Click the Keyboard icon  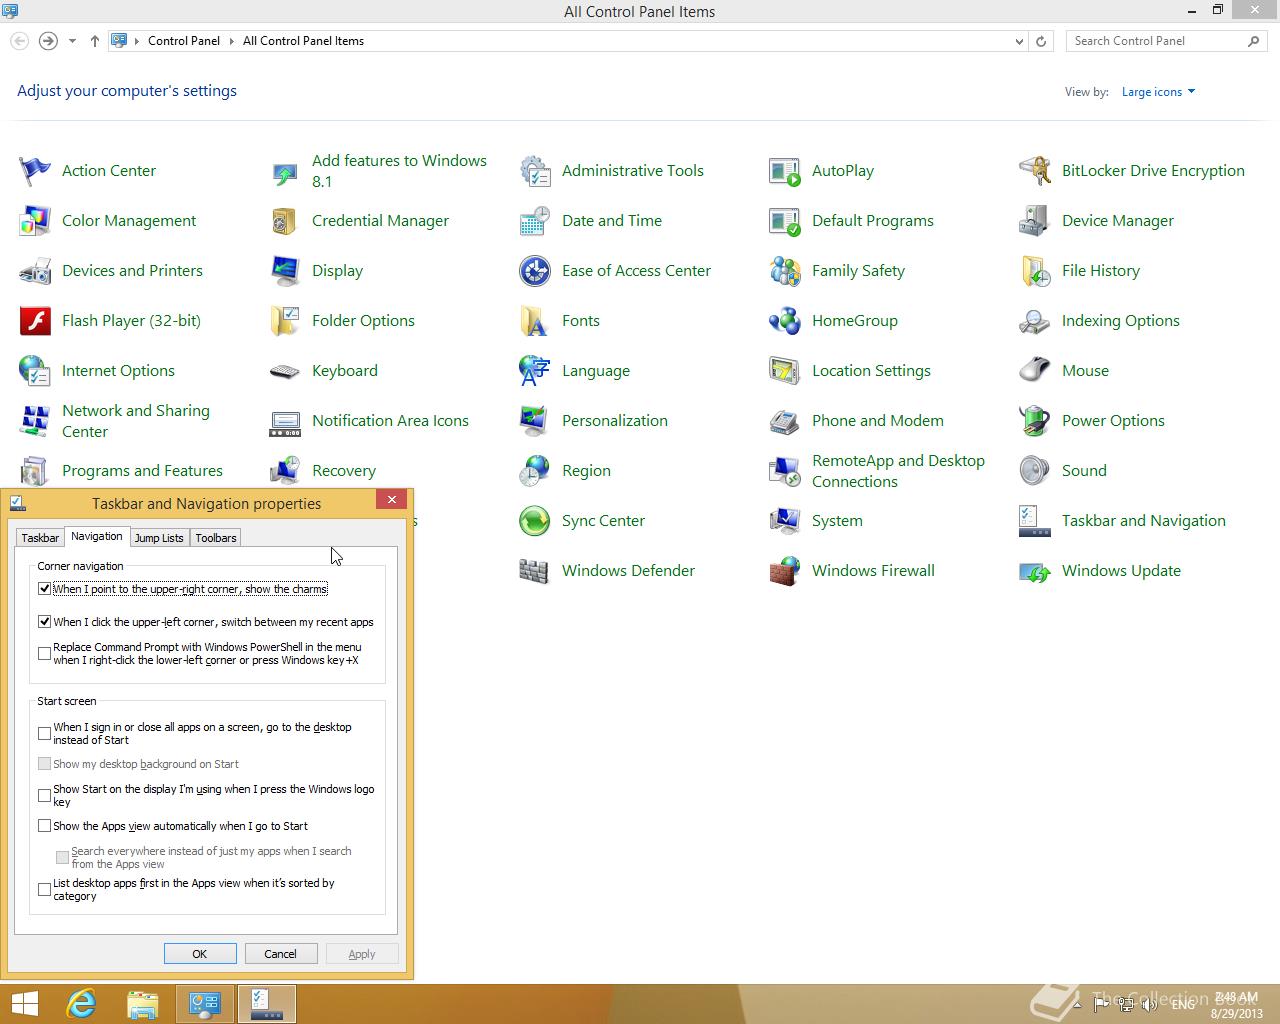[285, 371]
